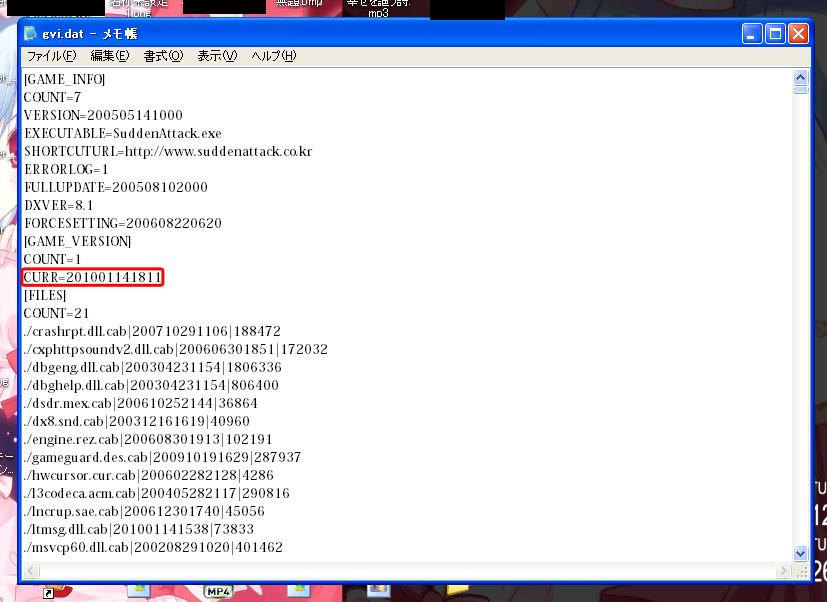827x602 pixels.
Task: Click the vertical scrollbar down arrow
Action: 800,553
